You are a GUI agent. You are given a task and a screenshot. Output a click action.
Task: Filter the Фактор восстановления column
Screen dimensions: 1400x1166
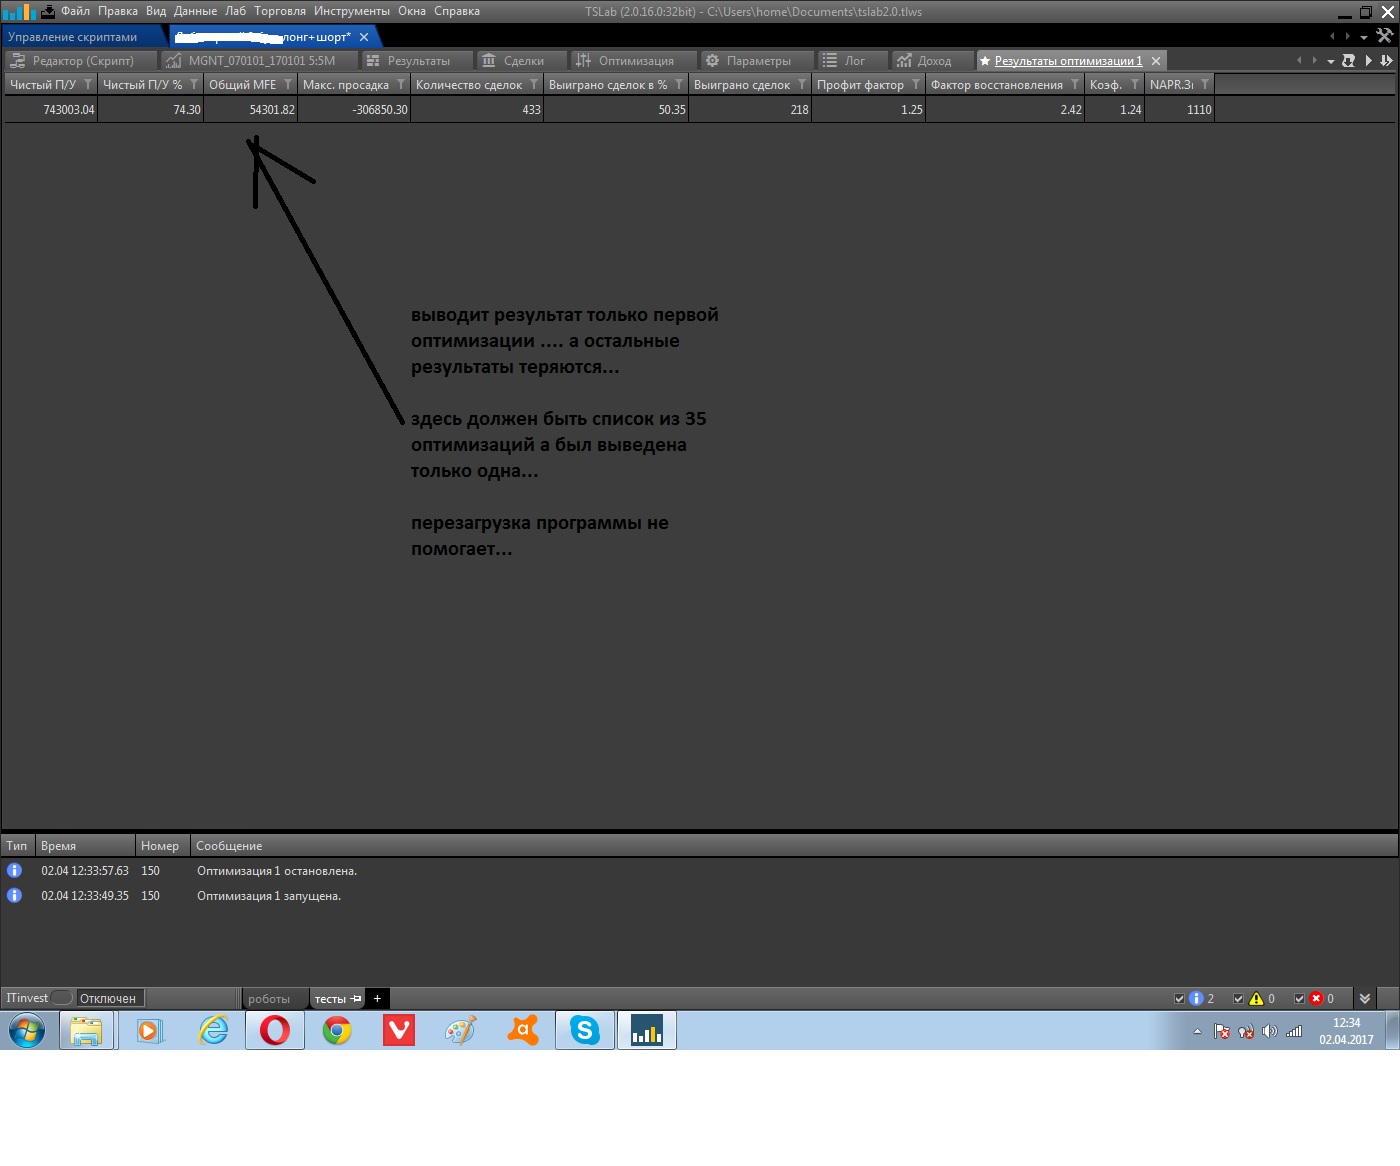[1075, 85]
